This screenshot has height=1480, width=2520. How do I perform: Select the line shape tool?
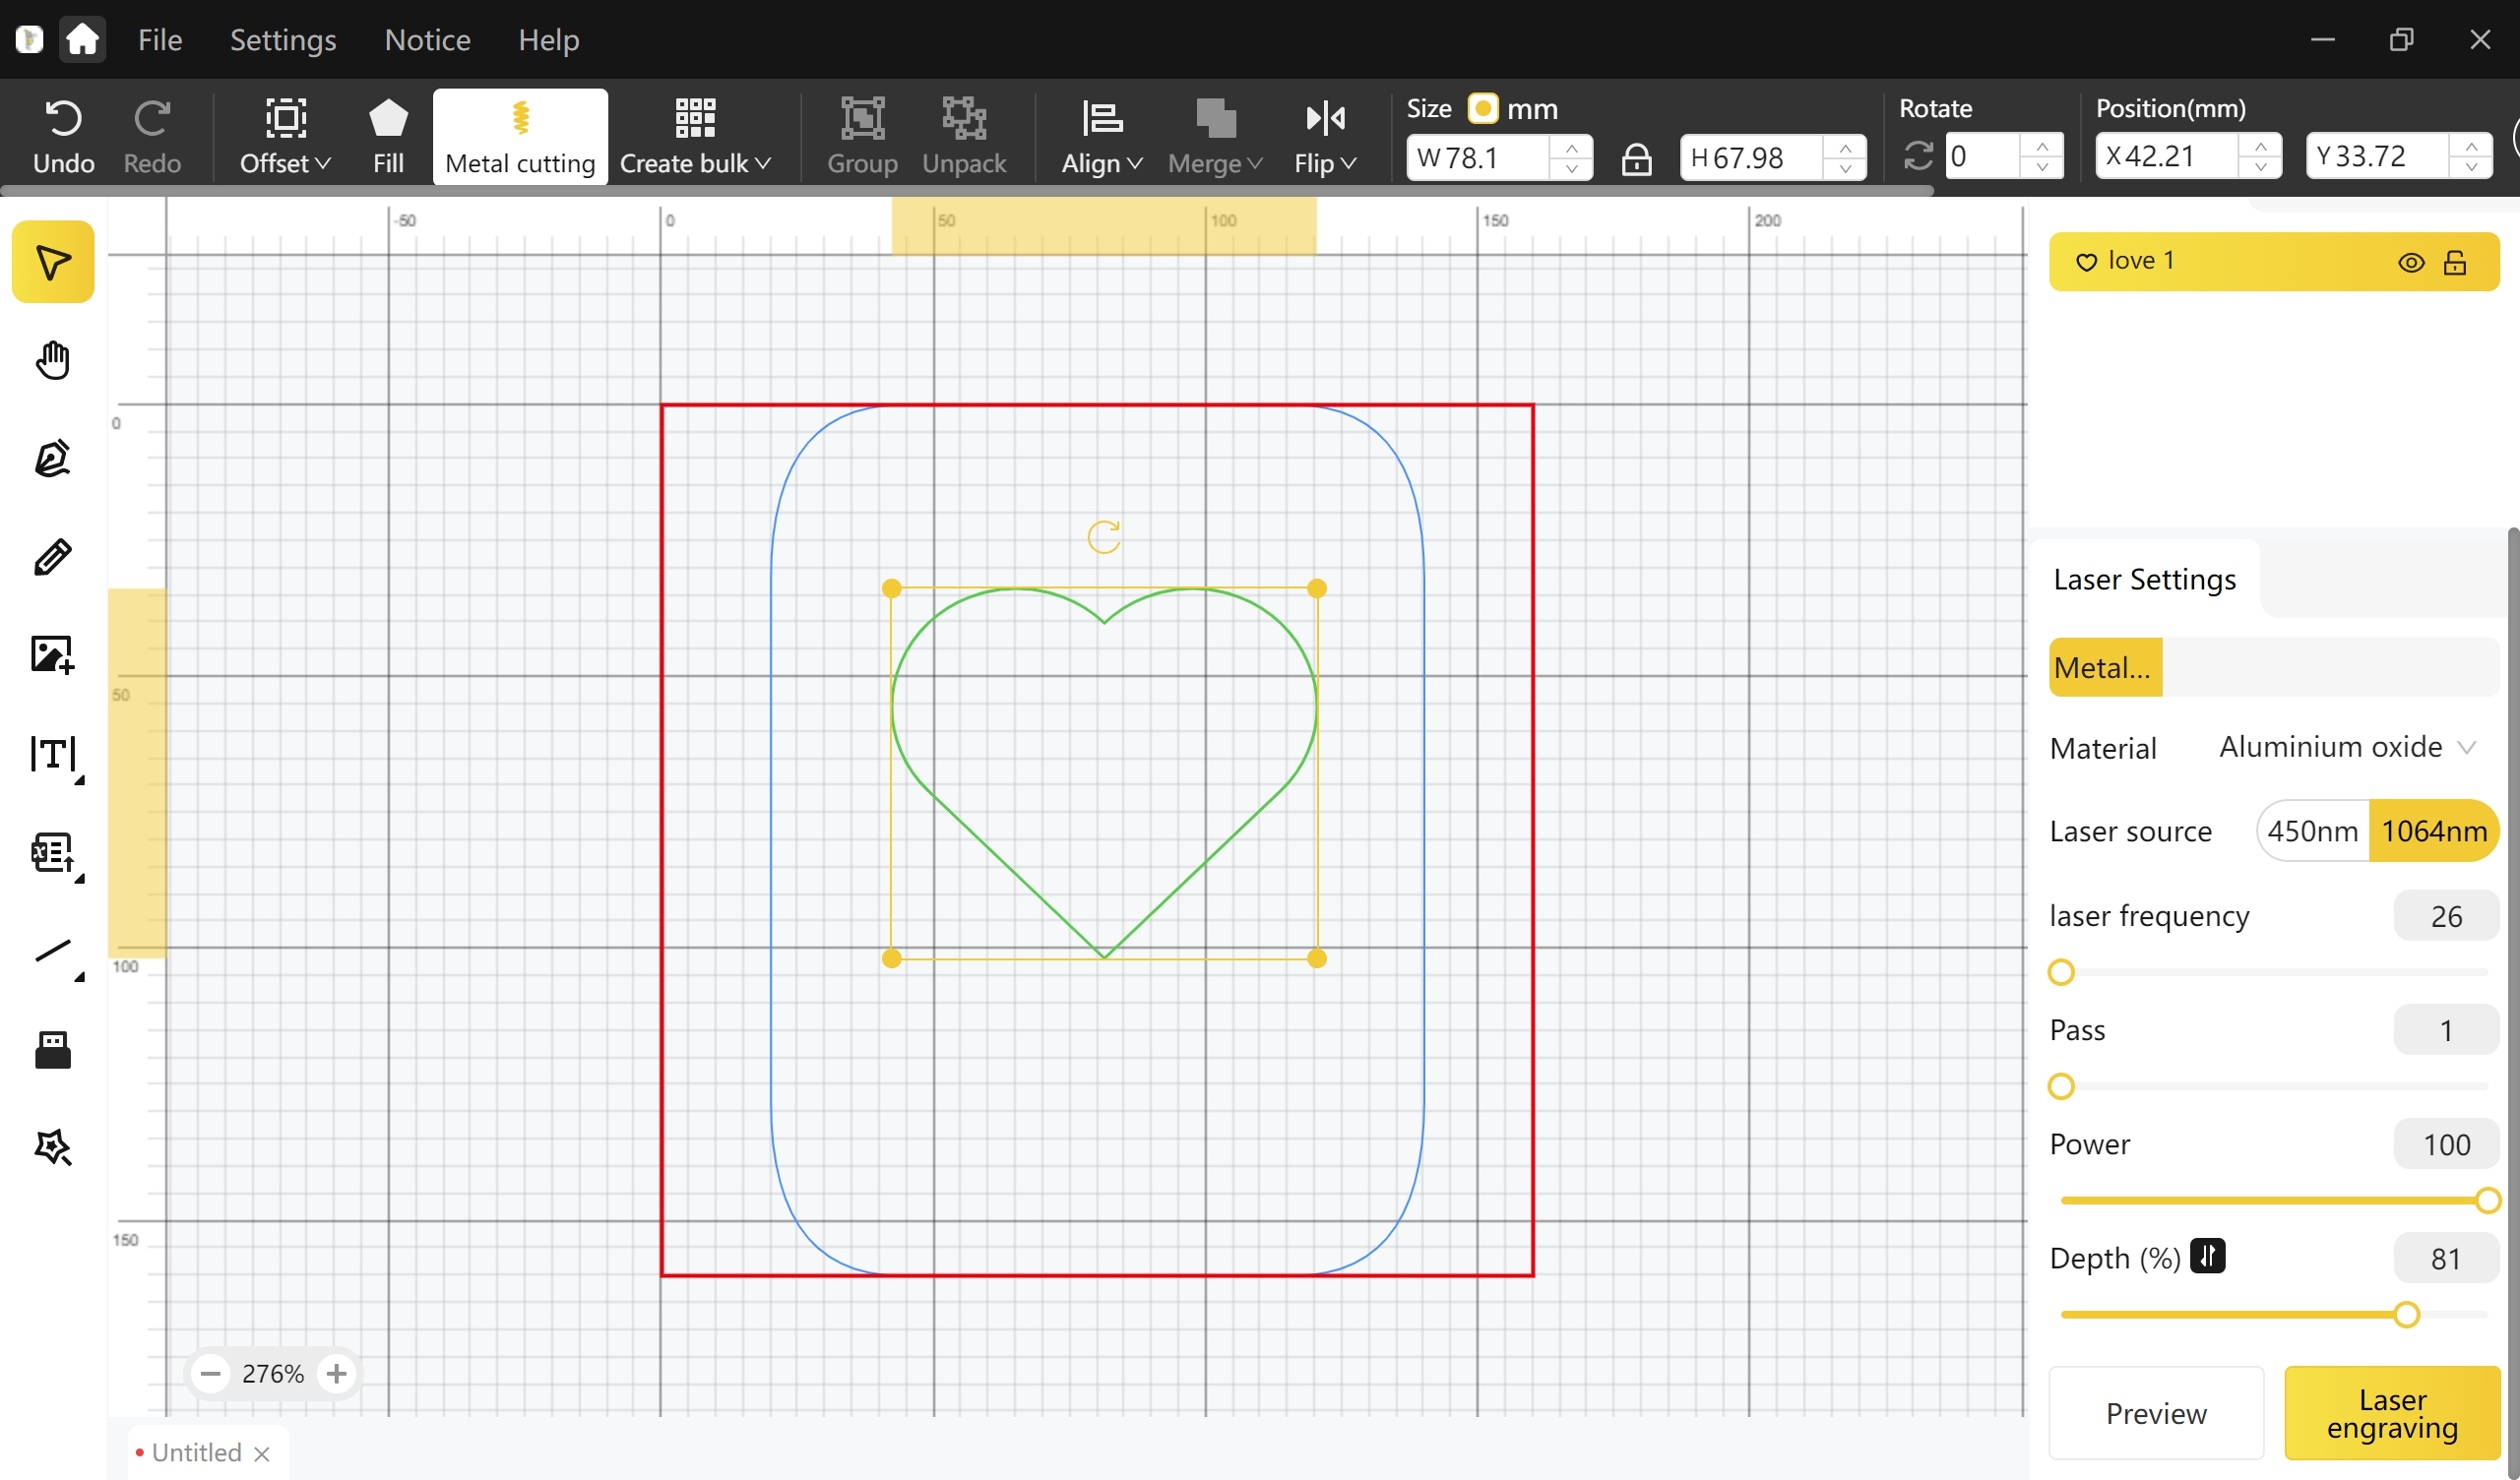(x=53, y=951)
